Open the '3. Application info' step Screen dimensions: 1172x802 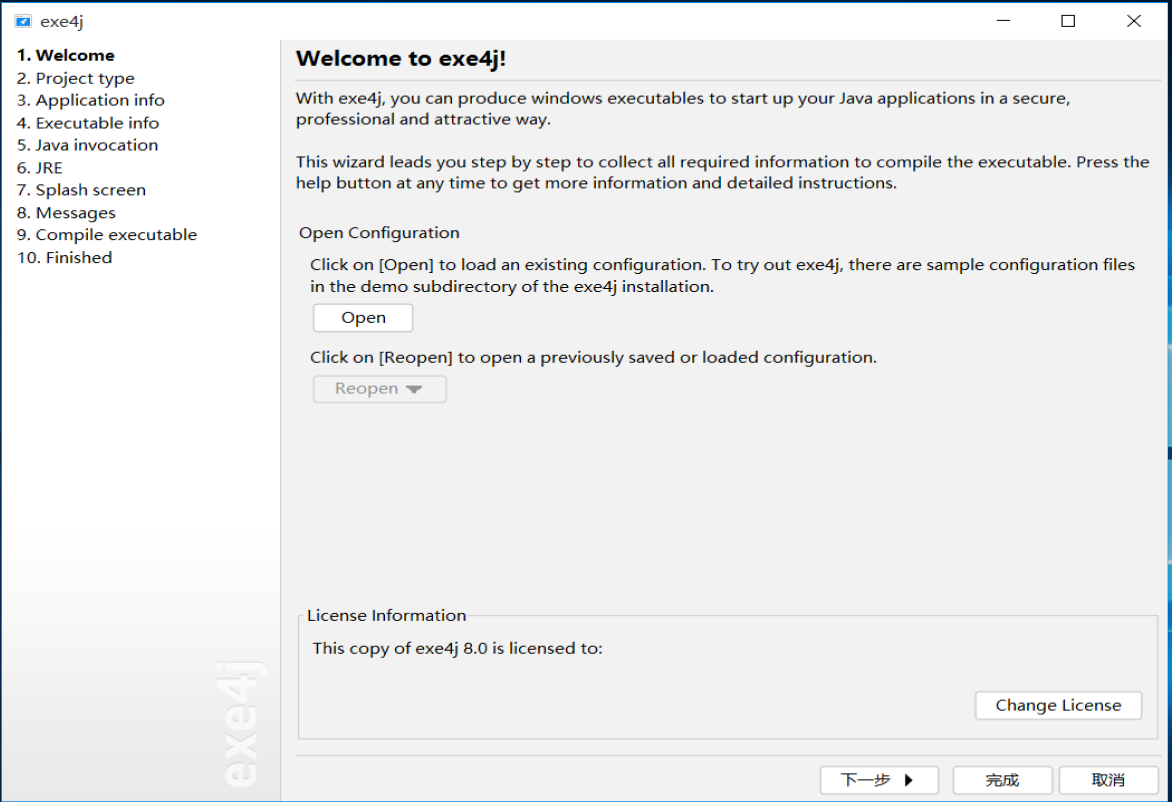click(x=90, y=100)
